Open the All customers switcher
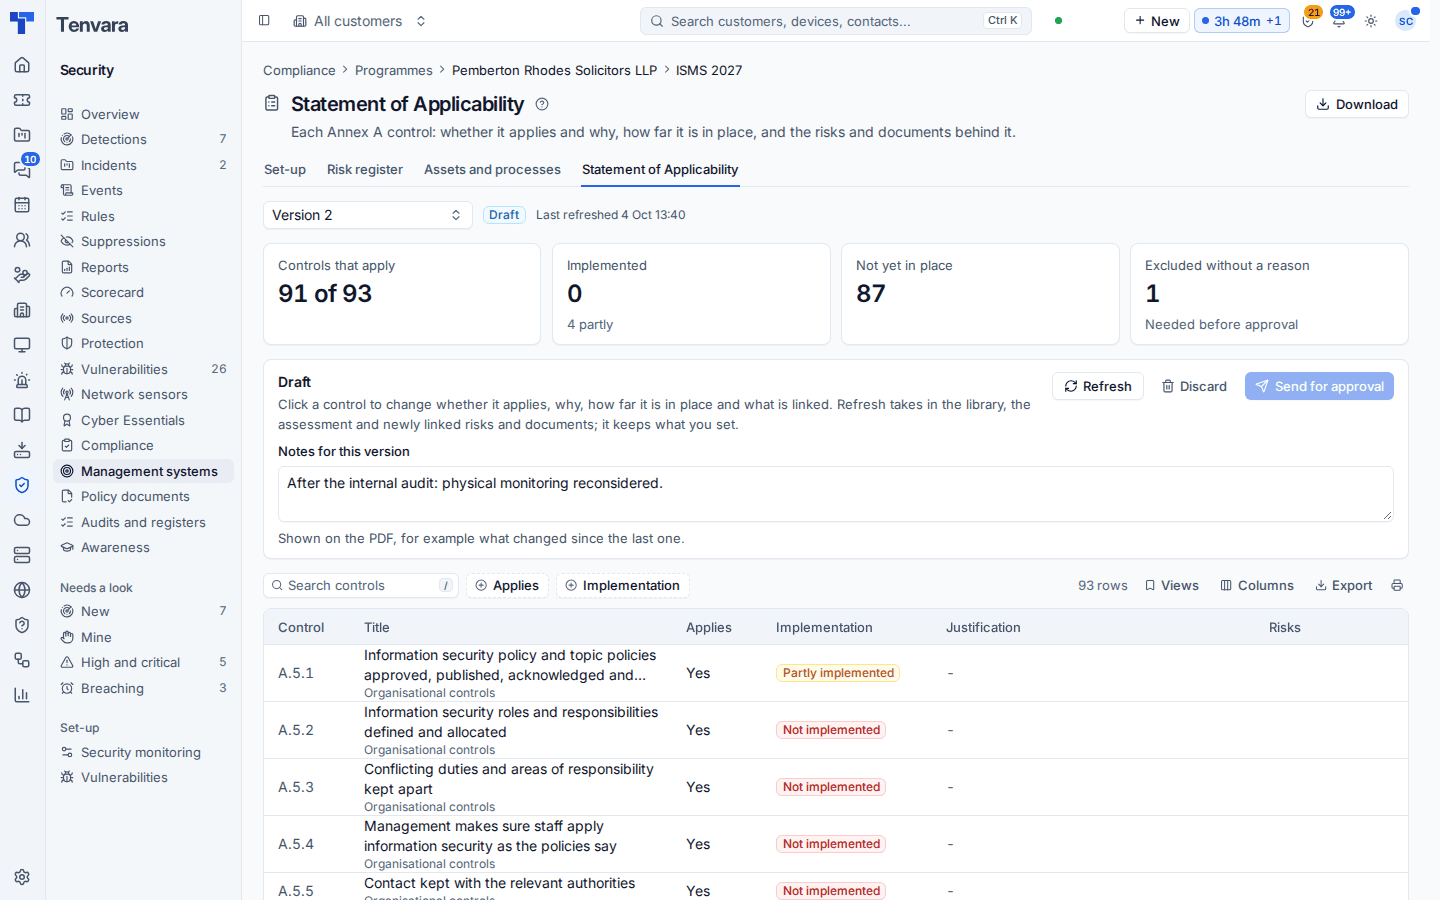The image size is (1440, 900). tap(360, 21)
